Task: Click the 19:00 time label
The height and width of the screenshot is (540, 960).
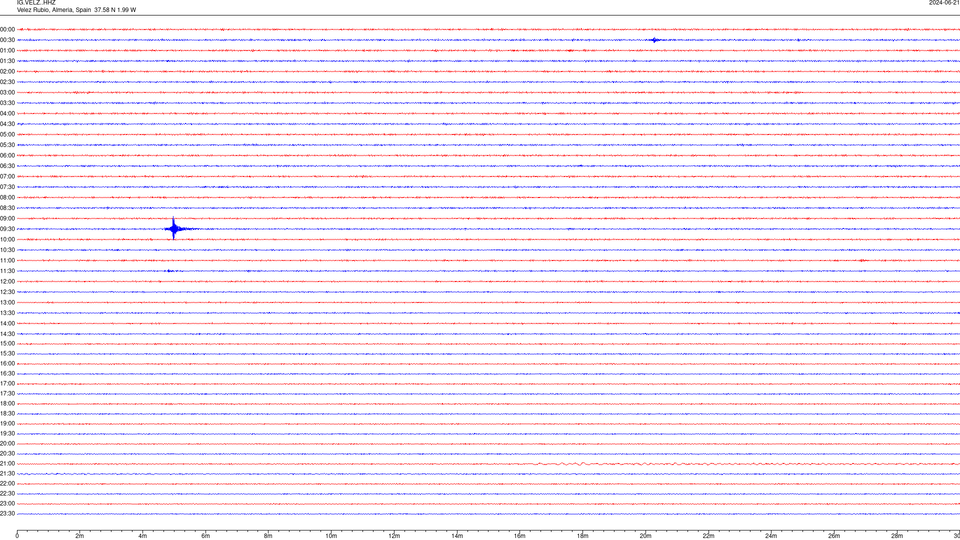Action: 7,424
